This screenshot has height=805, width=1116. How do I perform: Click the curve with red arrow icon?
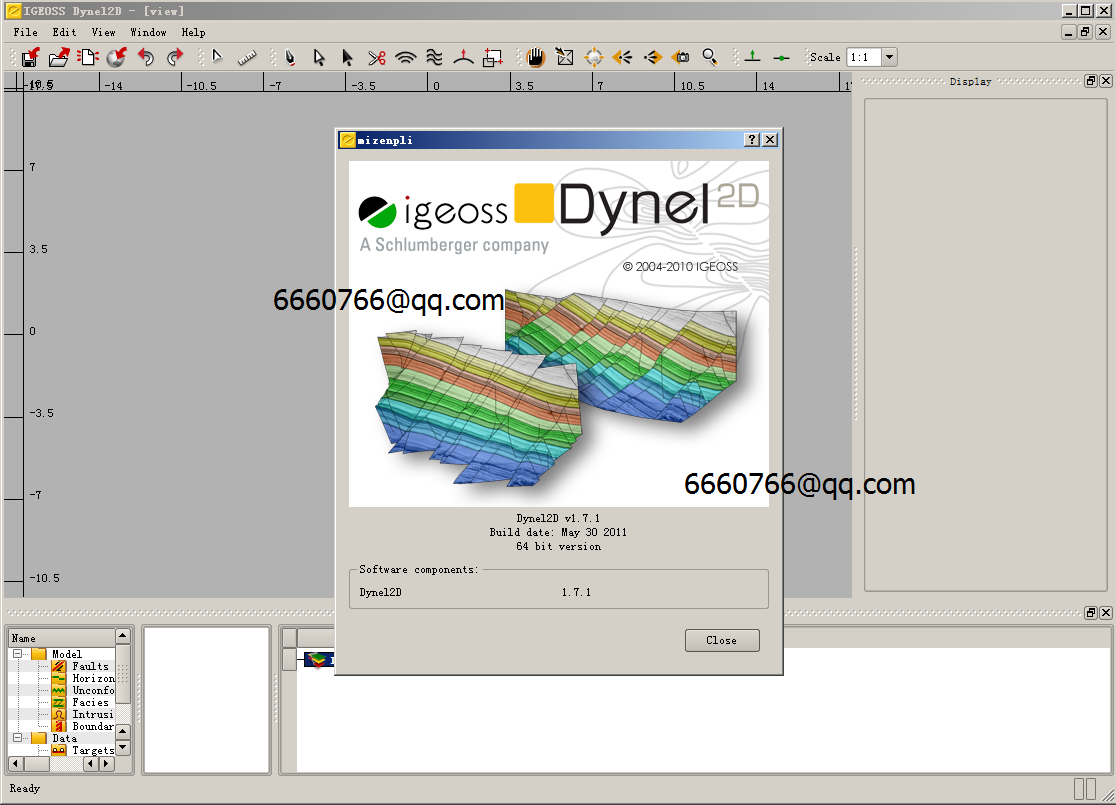463,58
